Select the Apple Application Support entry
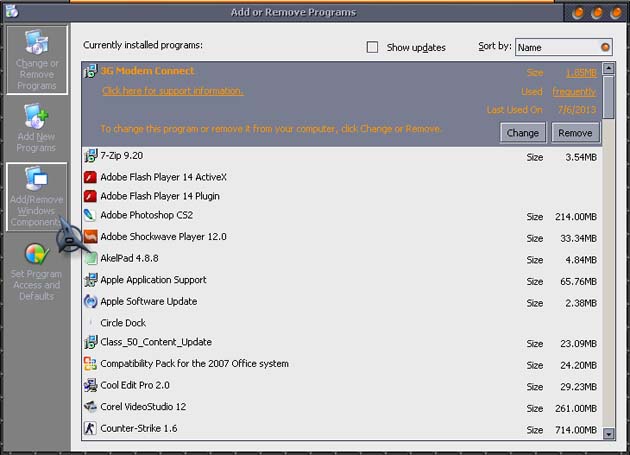This screenshot has width=630, height=455. (342, 280)
